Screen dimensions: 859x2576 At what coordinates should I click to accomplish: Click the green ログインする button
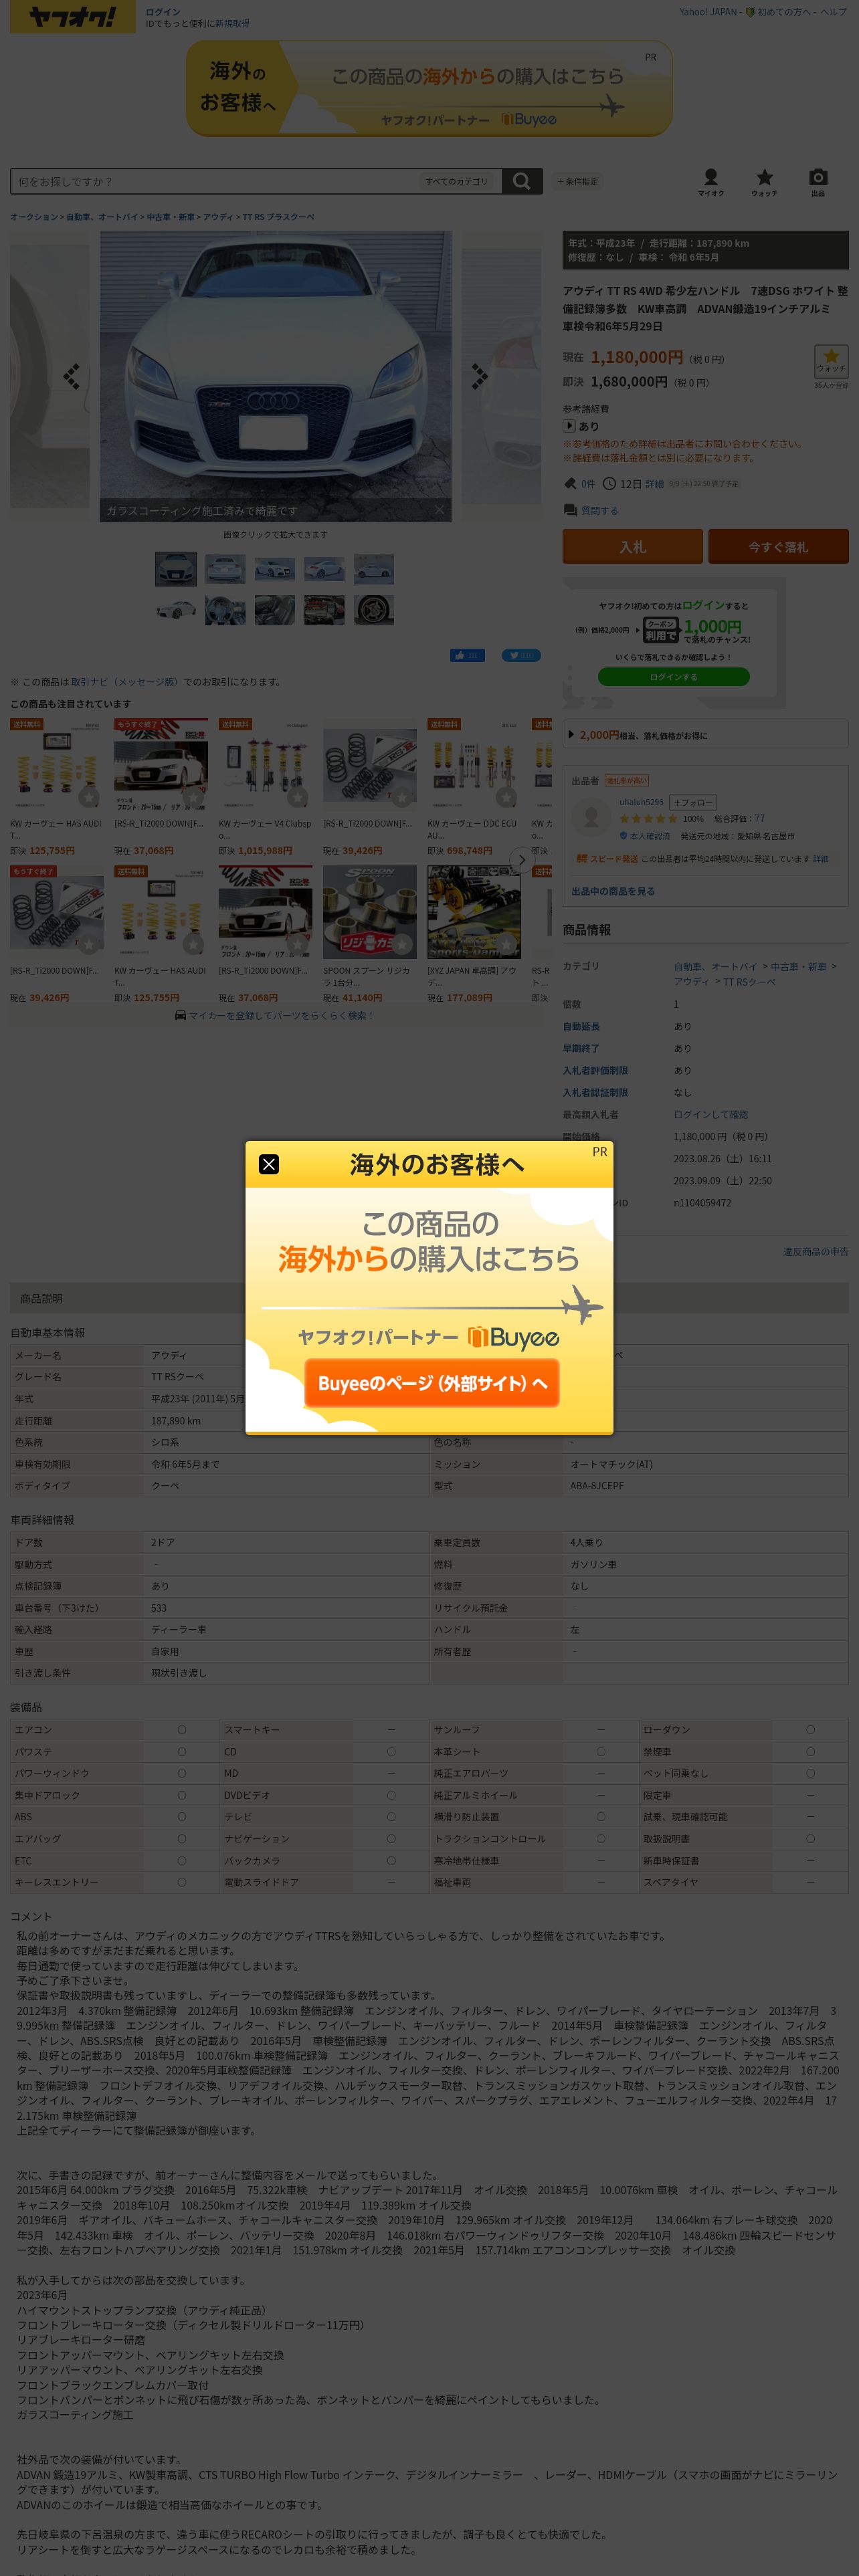[673, 677]
